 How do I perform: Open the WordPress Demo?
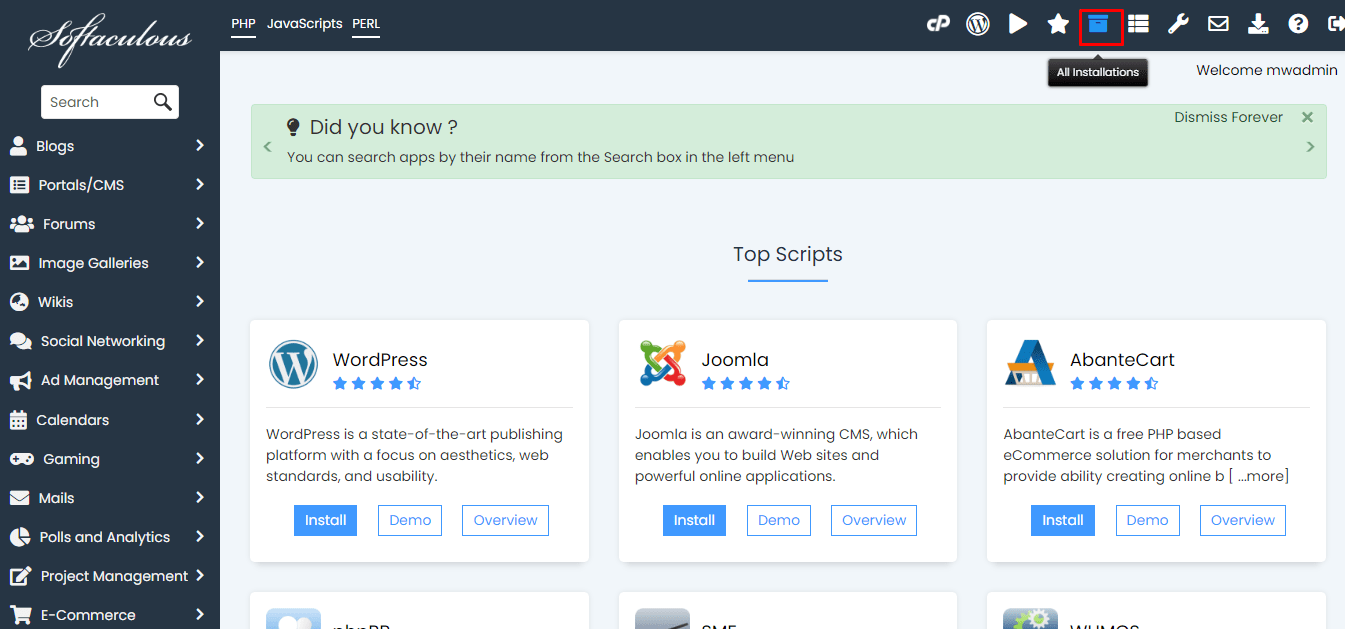coord(410,520)
